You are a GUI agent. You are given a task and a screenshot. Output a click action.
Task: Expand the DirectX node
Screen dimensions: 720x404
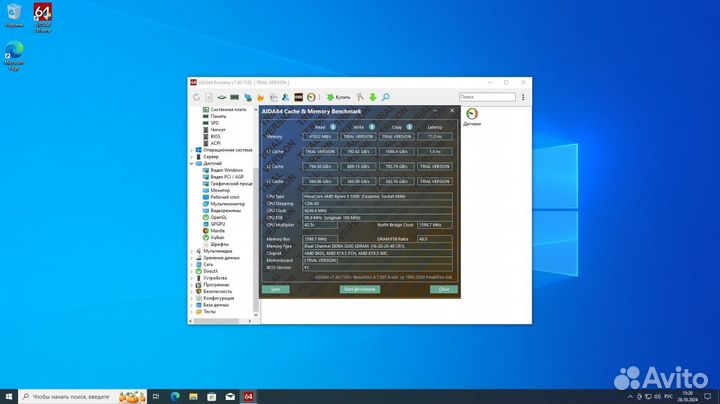[x=191, y=271]
